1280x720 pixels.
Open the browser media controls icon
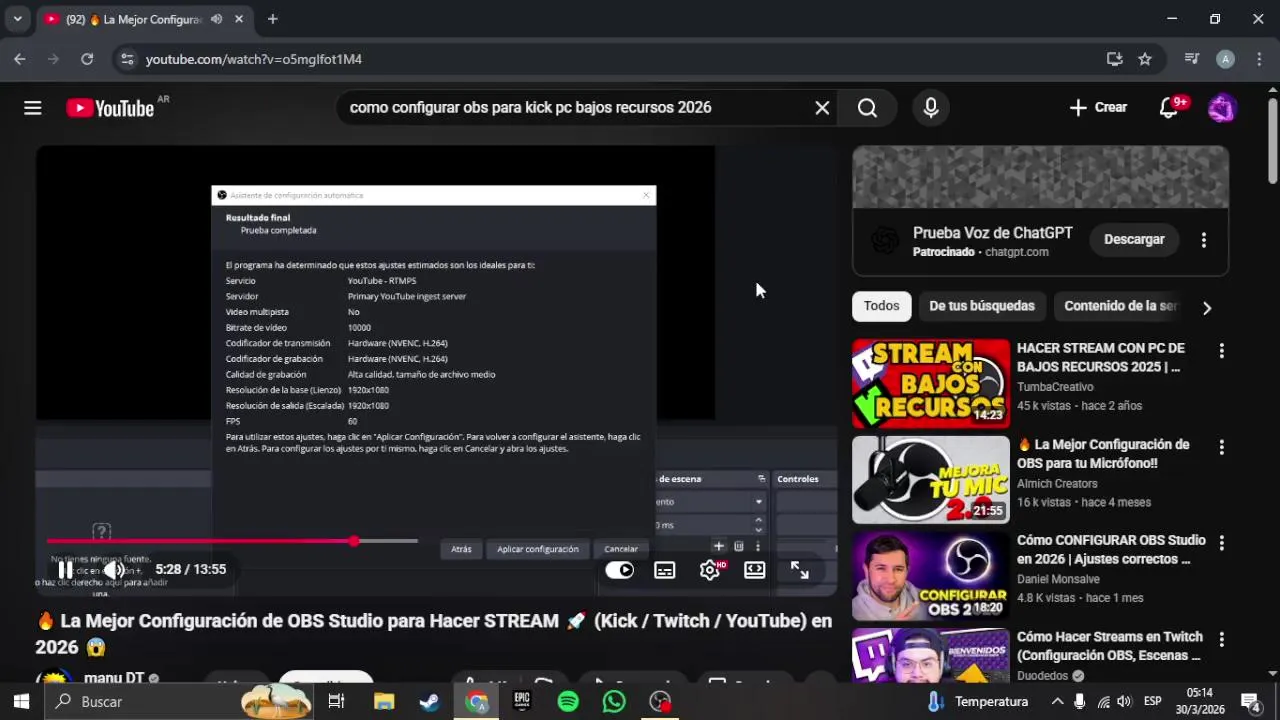click(x=1192, y=59)
